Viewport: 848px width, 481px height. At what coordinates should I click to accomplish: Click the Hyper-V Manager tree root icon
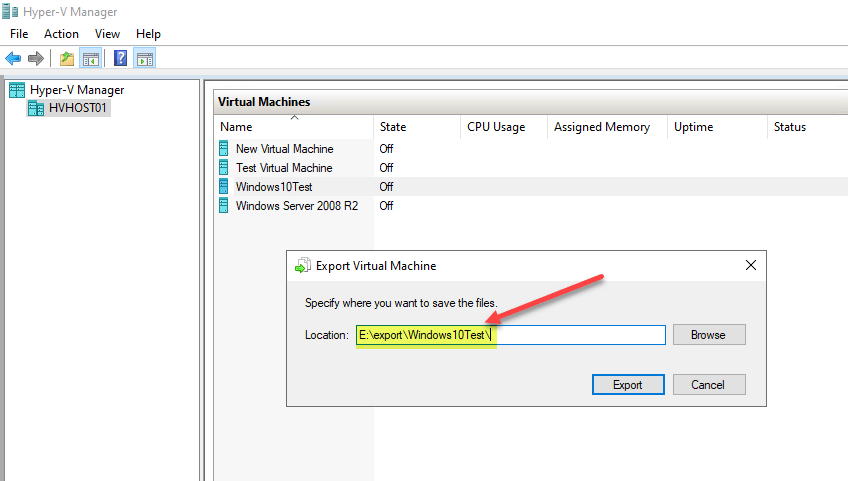pyautogui.click(x=17, y=90)
